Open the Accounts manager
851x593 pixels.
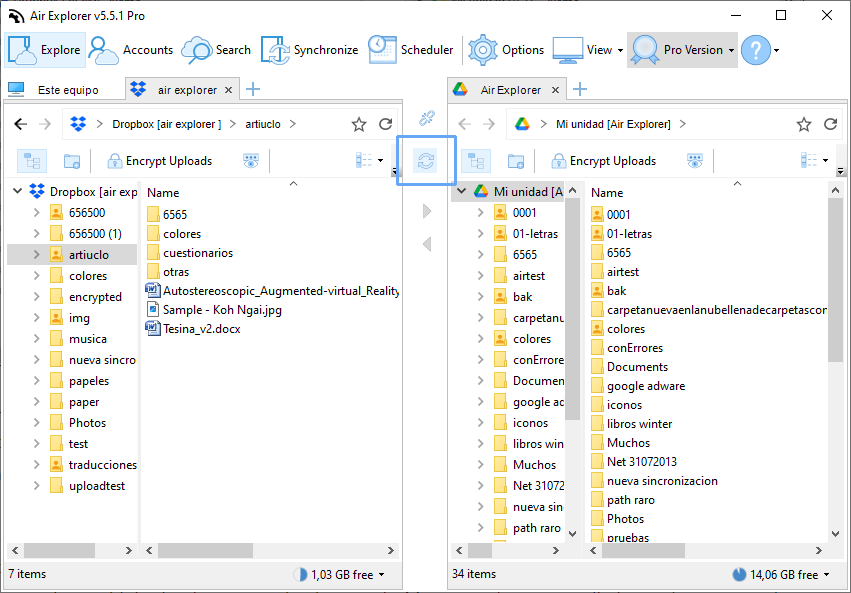coord(130,50)
